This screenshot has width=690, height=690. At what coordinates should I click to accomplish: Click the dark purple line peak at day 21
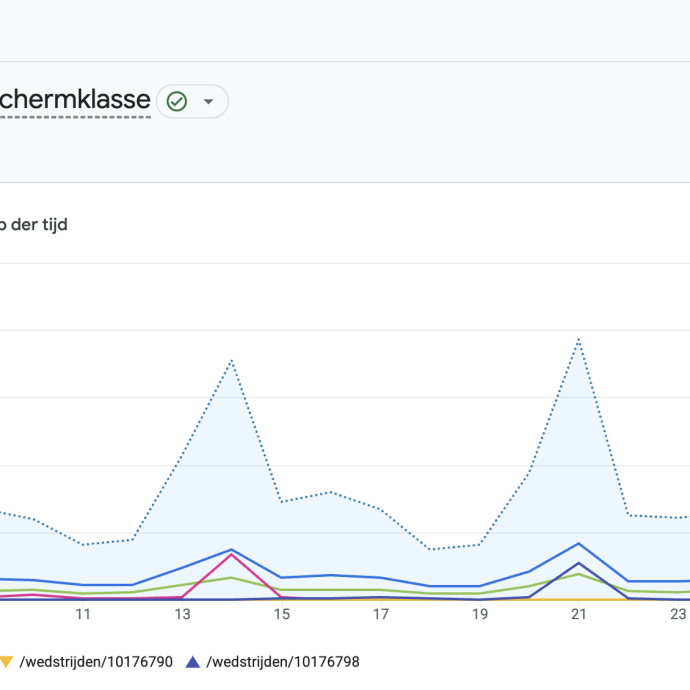point(579,563)
